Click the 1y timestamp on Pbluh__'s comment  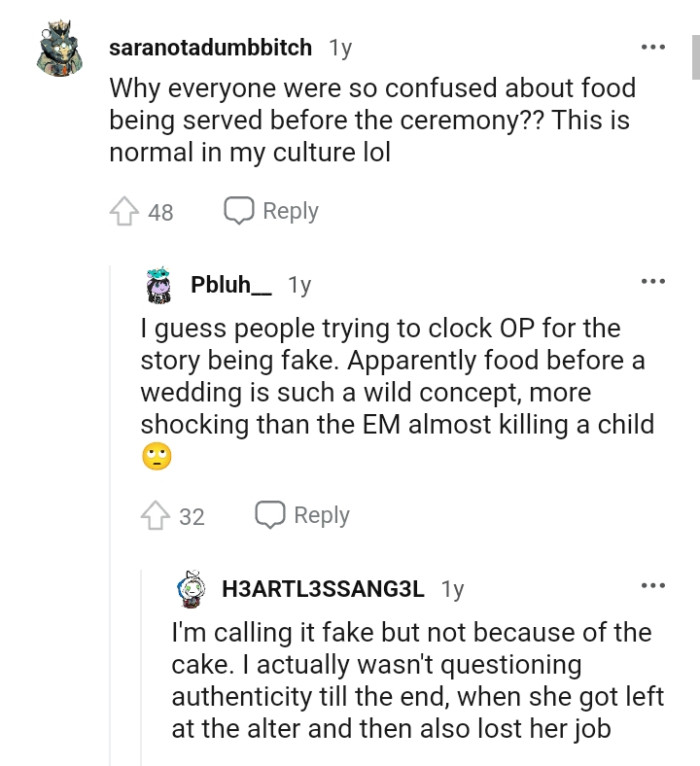coord(299,285)
